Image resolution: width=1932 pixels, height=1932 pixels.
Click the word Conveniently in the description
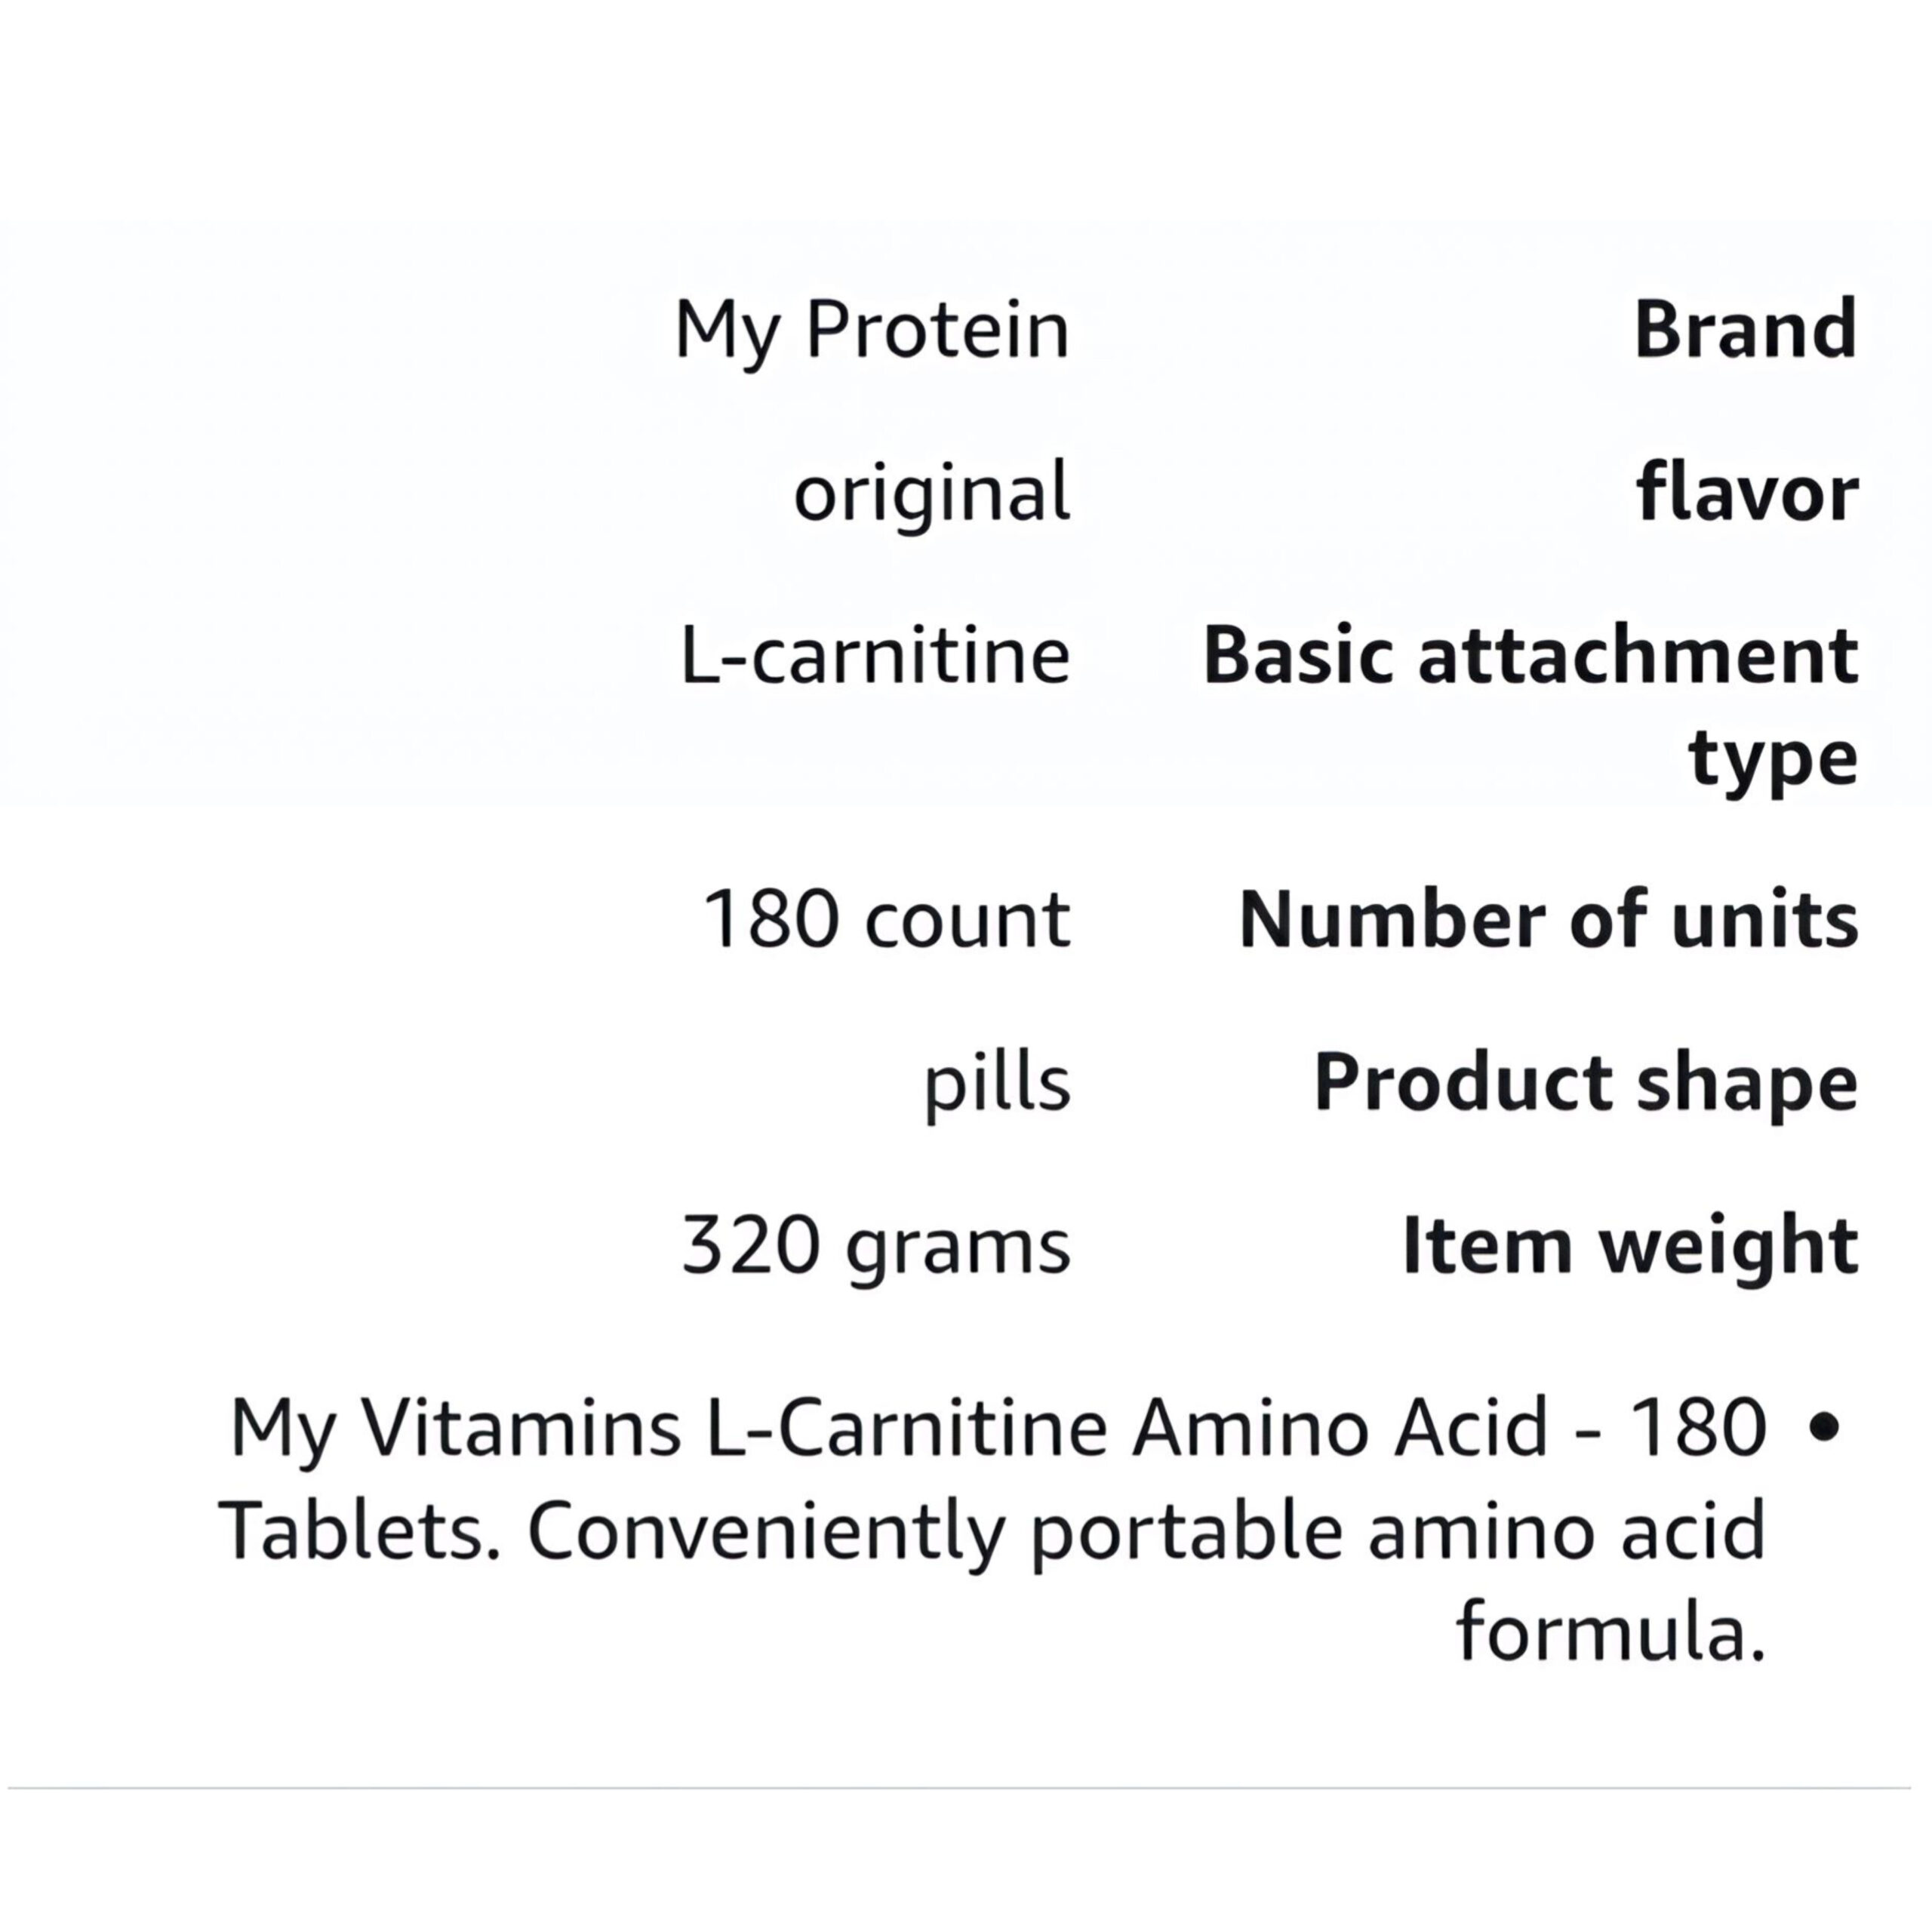point(765,1532)
